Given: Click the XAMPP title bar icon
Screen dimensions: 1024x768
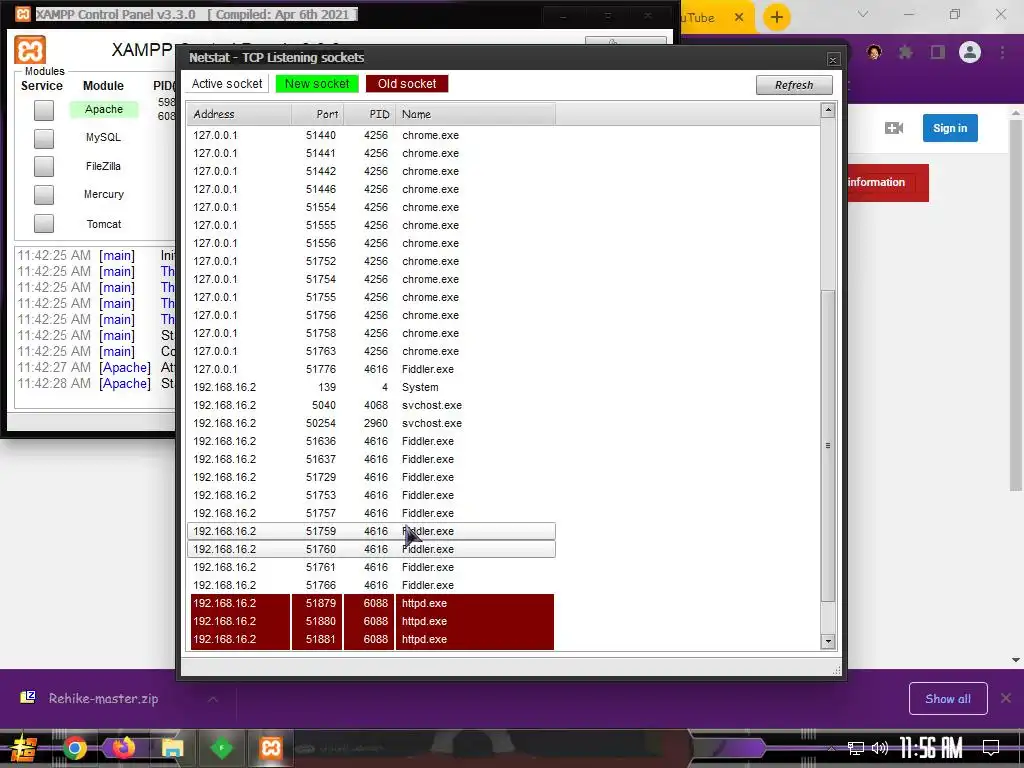Looking at the screenshot, I should pyautogui.click(x=22, y=14).
